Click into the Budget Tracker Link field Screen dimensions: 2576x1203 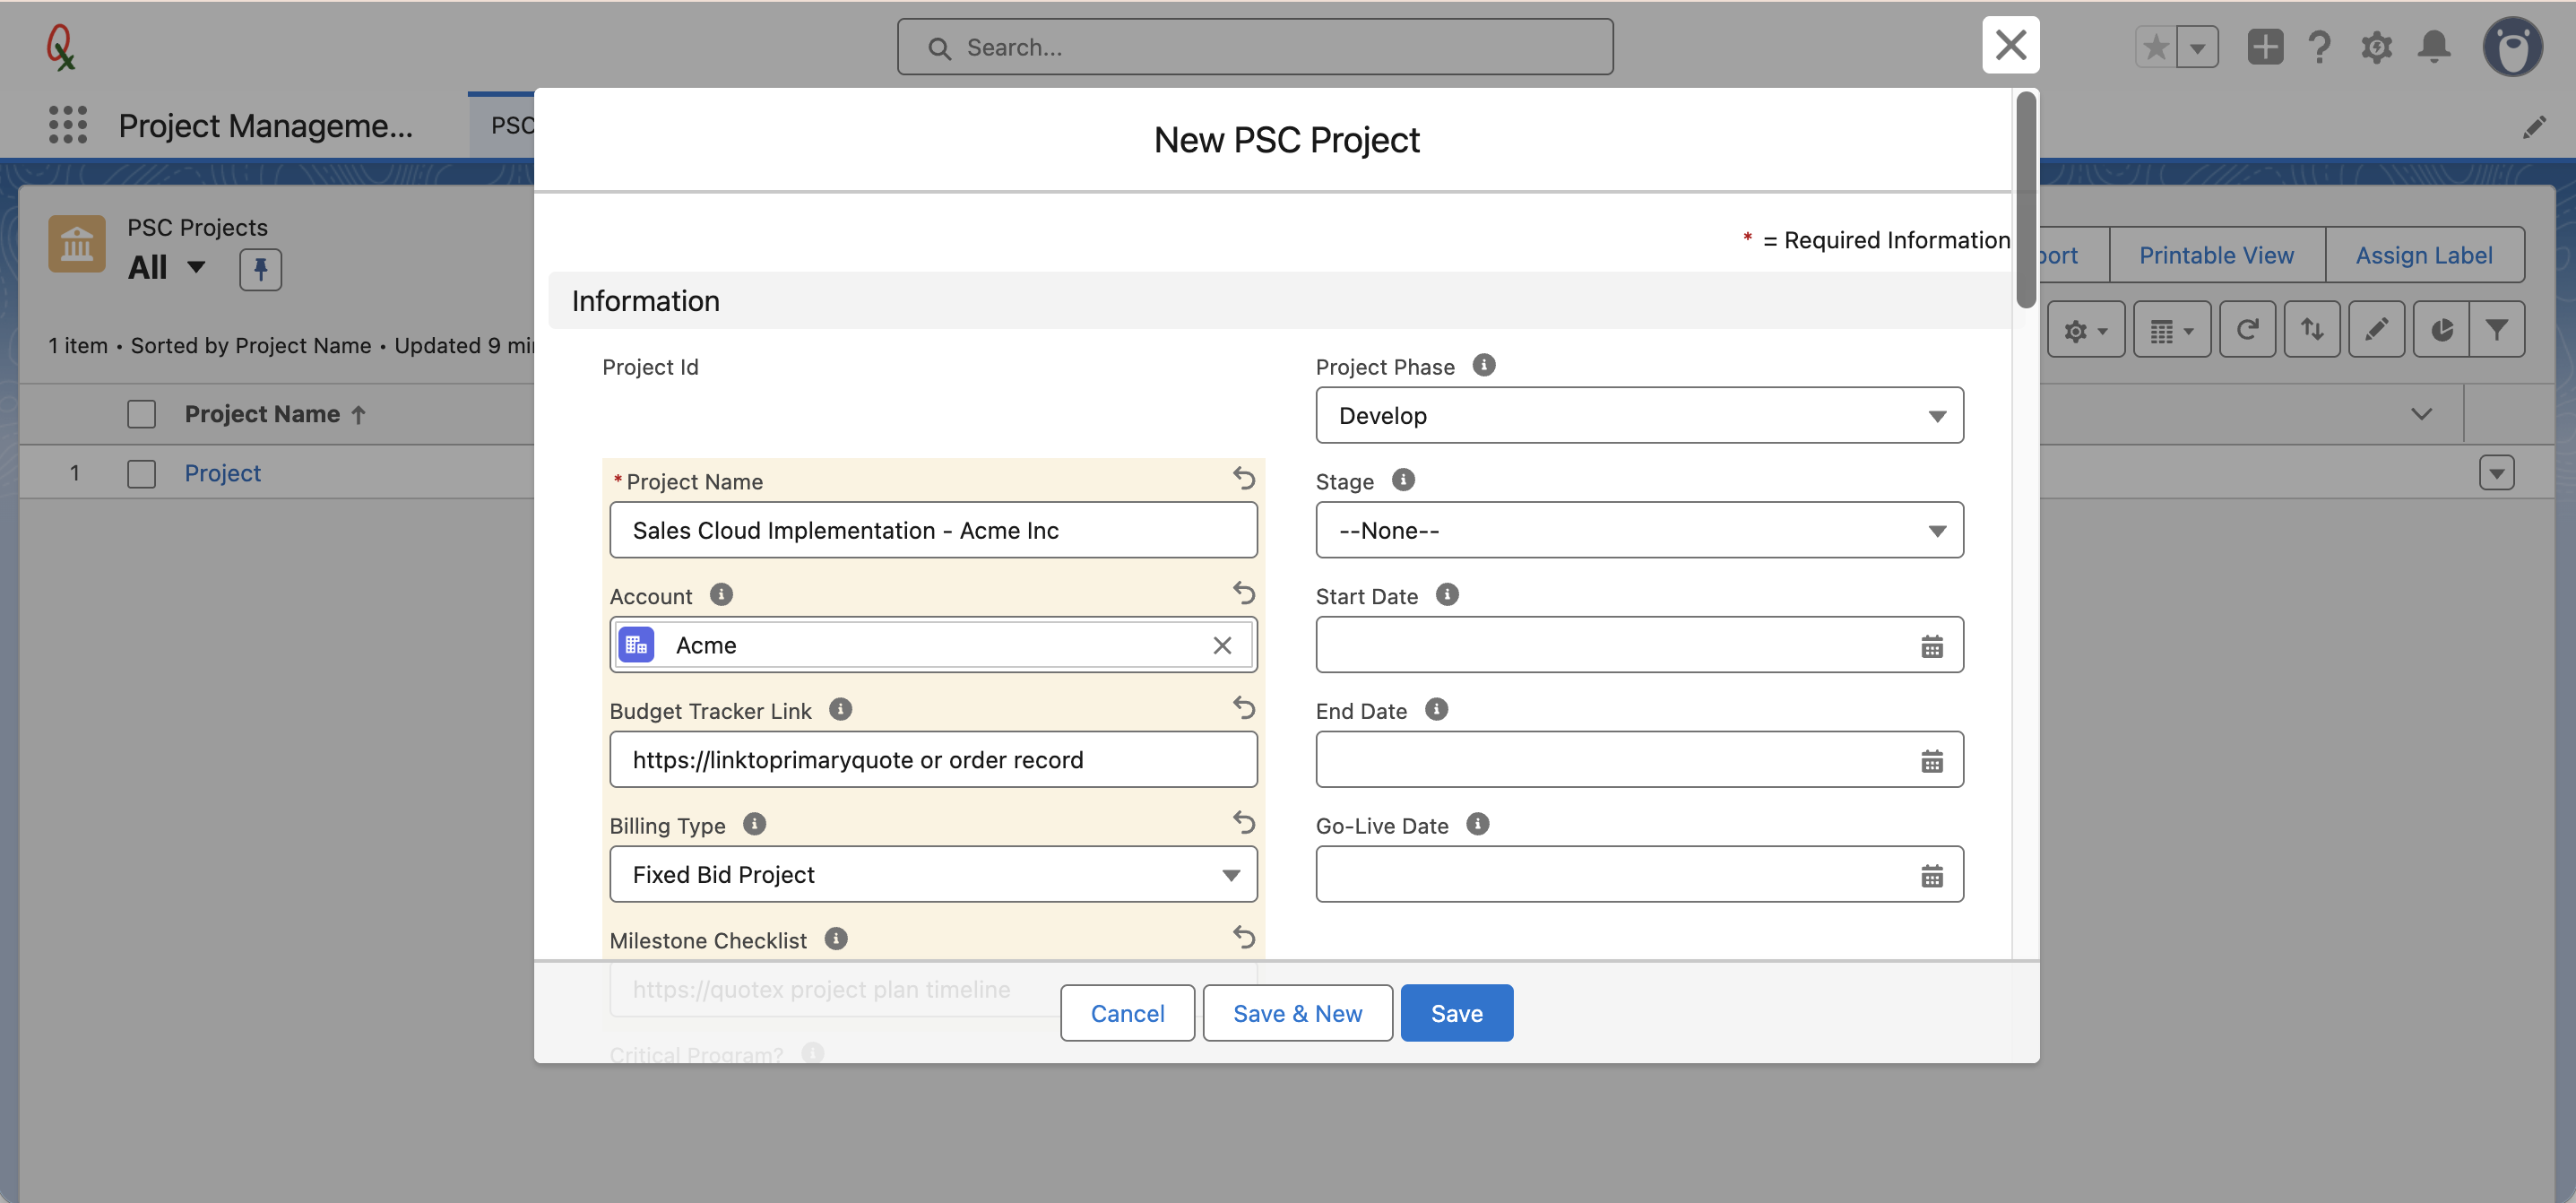(933, 760)
